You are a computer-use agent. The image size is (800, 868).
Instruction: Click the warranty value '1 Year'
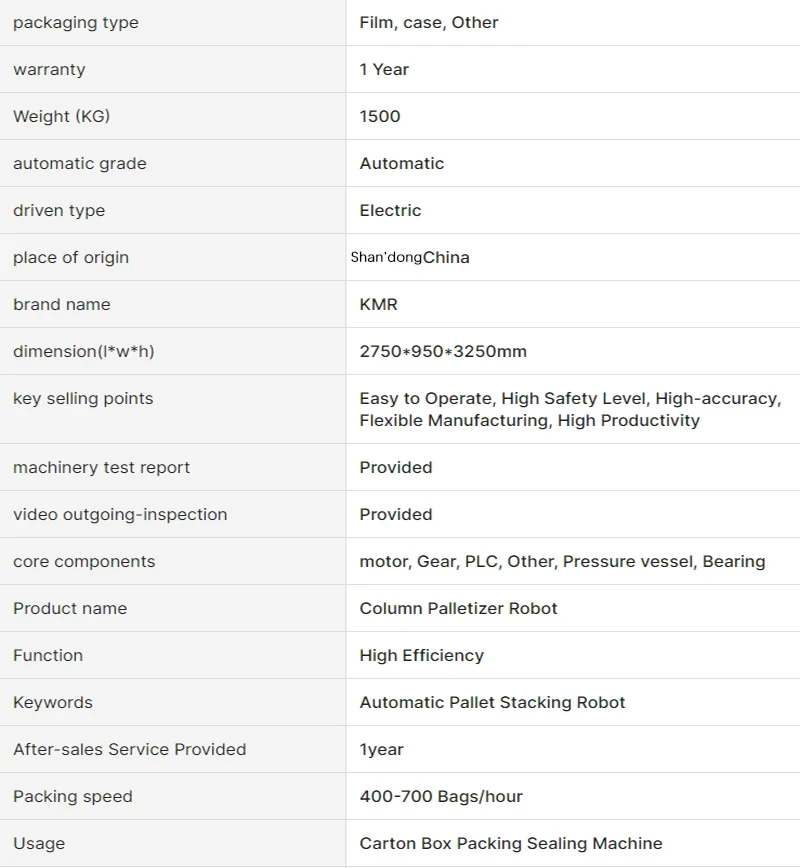384,69
